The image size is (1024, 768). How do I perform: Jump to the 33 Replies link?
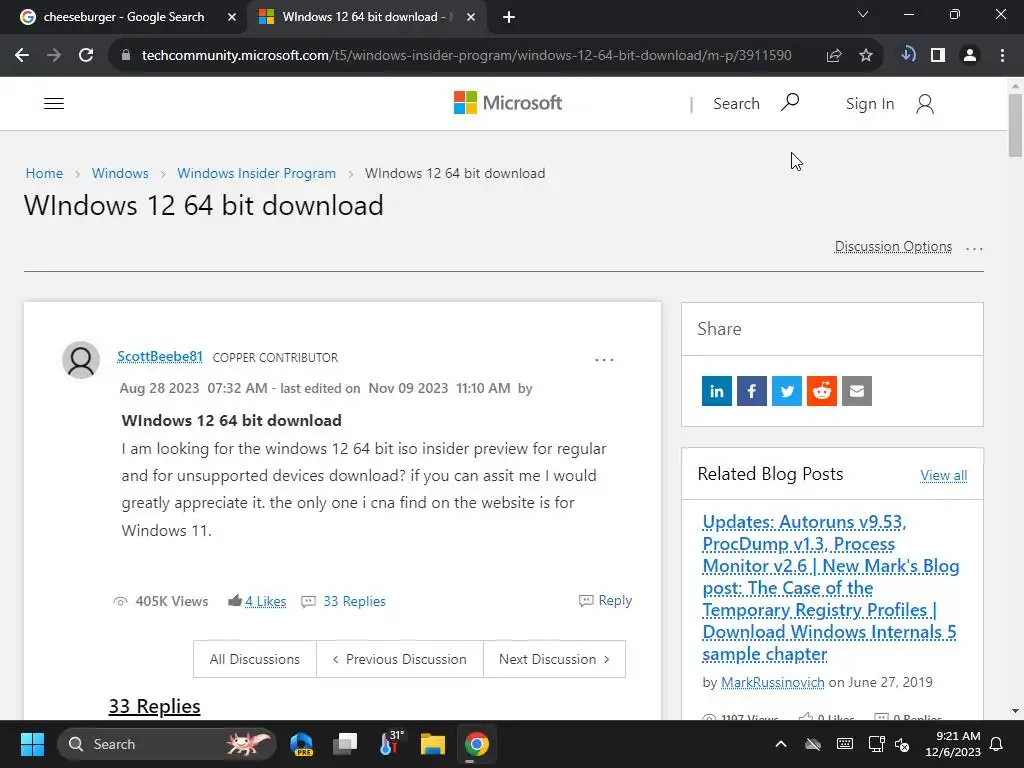354,601
